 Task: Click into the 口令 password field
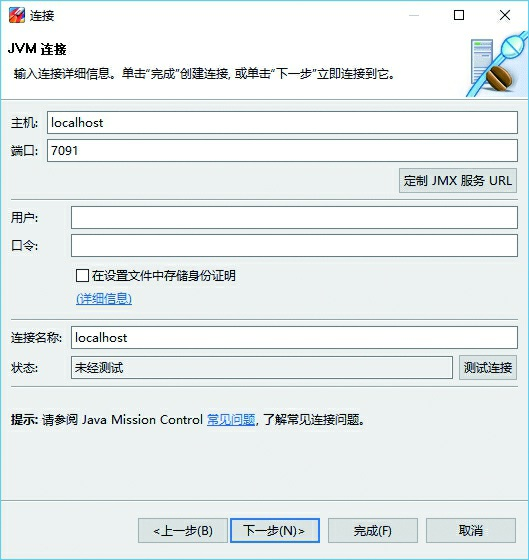click(294, 245)
